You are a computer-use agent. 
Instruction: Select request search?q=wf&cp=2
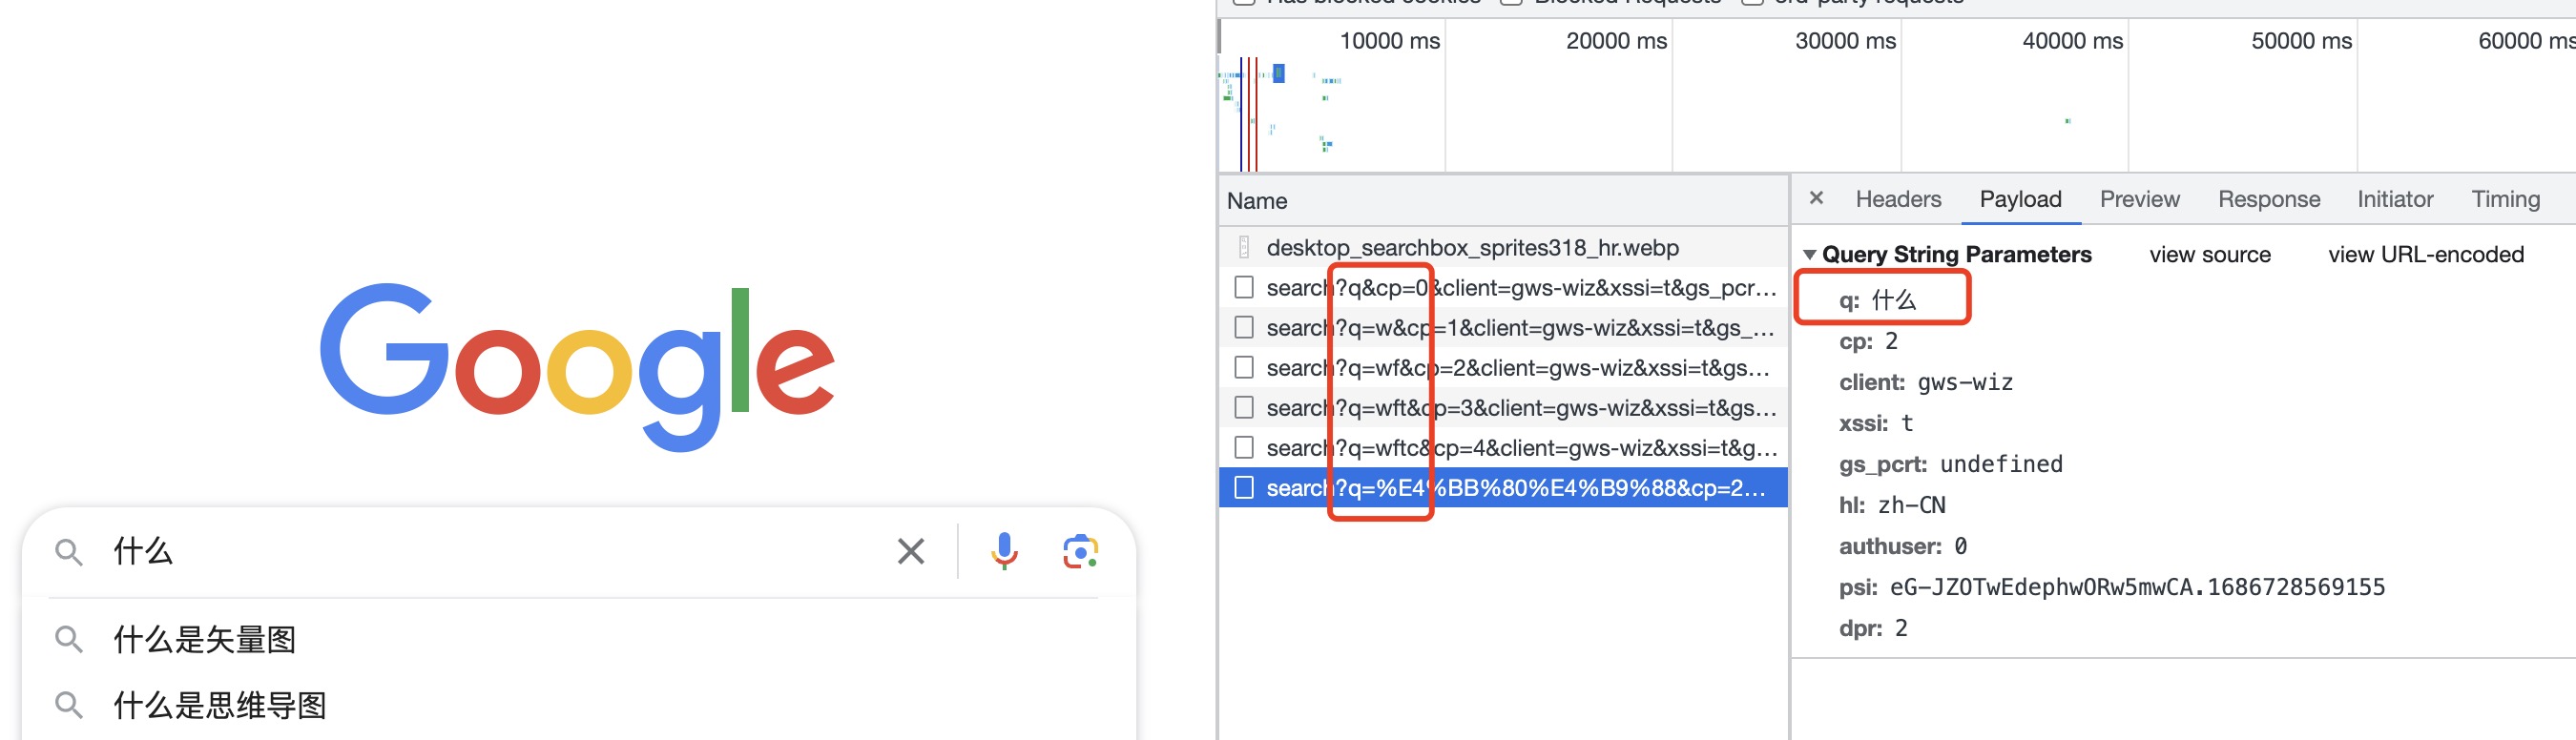(1503, 367)
